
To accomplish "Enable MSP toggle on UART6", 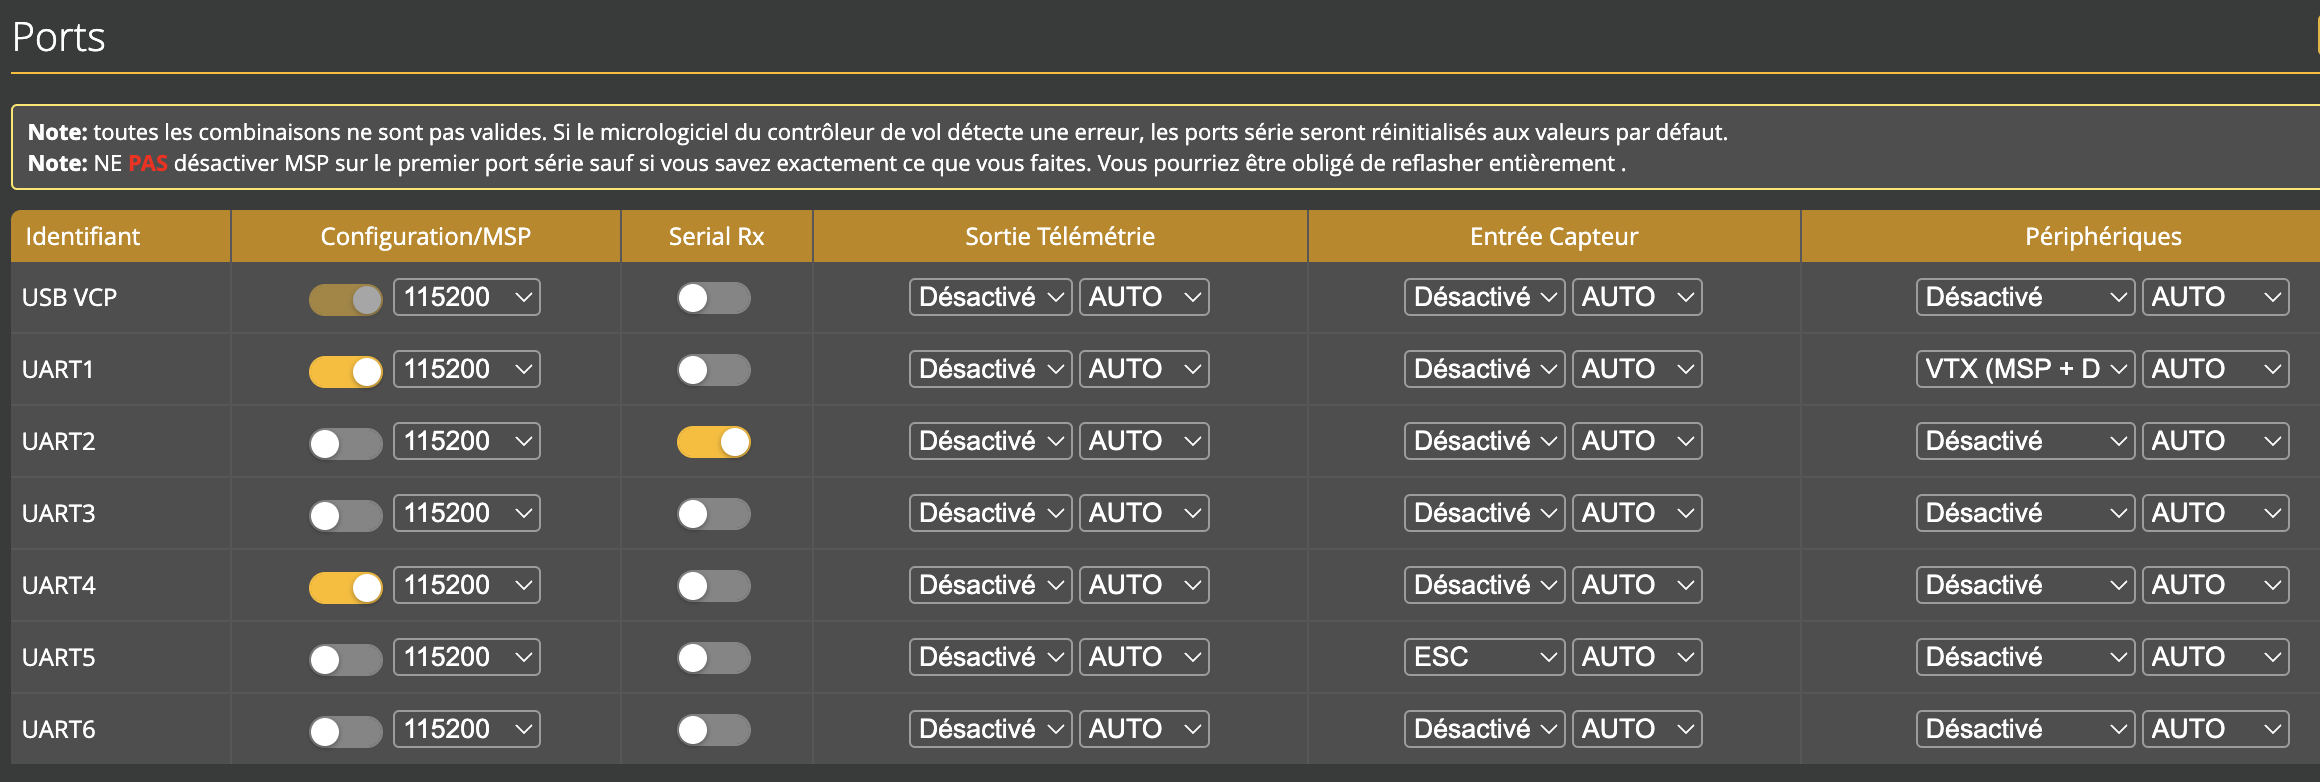I will pyautogui.click(x=345, y=731).
